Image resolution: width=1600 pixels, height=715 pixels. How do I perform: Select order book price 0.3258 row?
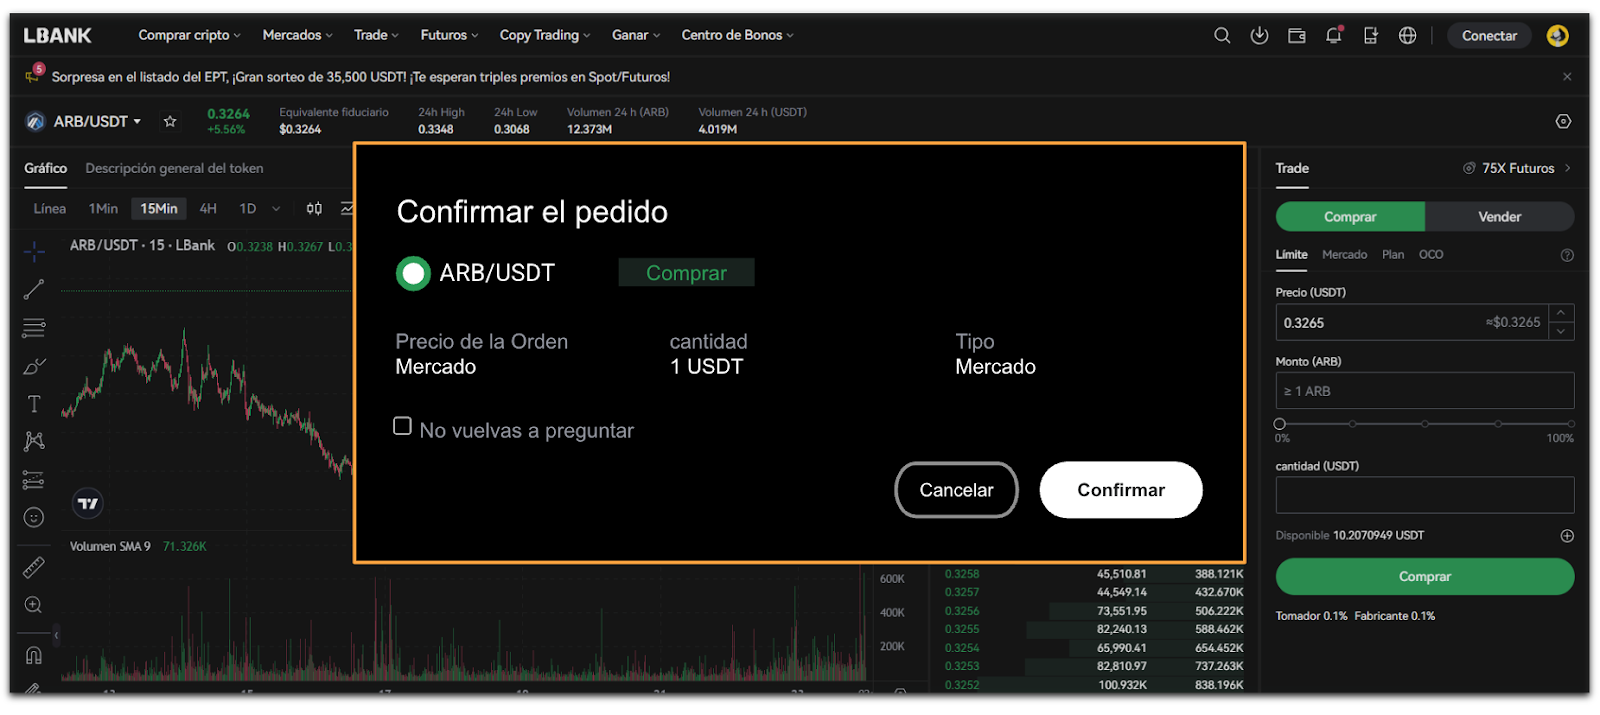click(x=1094, y=574)
